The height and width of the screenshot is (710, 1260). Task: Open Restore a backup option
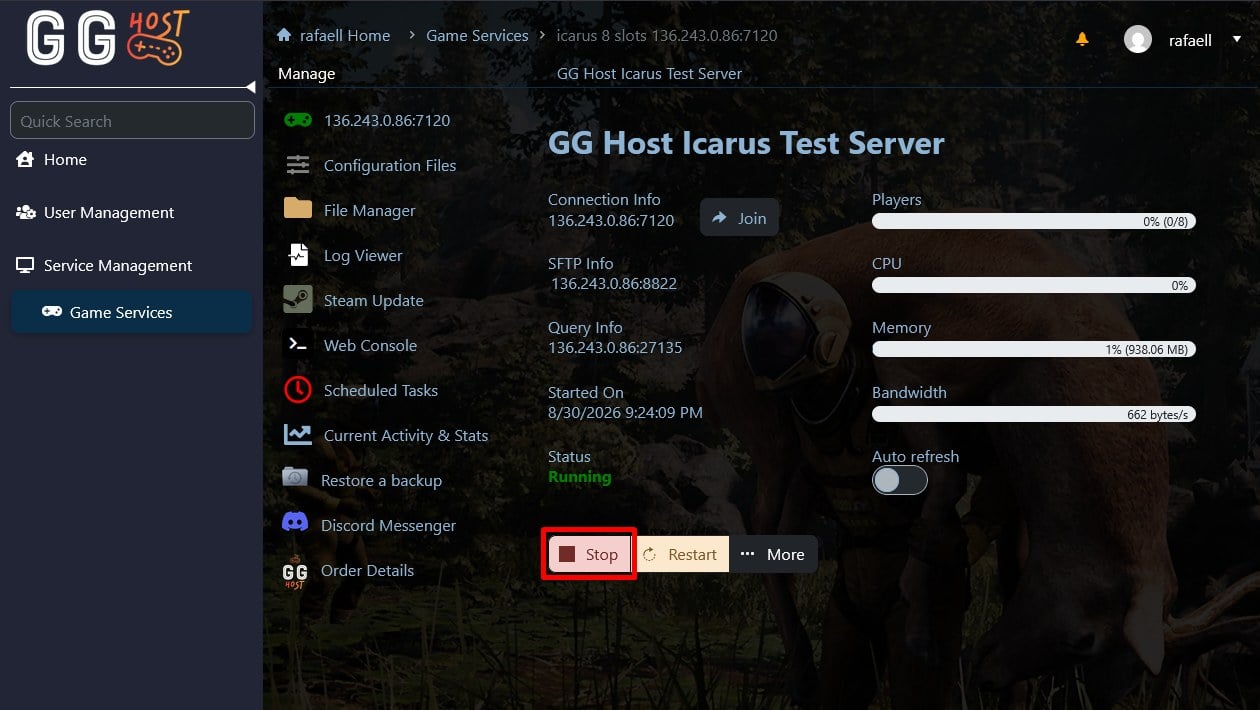[x=381, y=480]
